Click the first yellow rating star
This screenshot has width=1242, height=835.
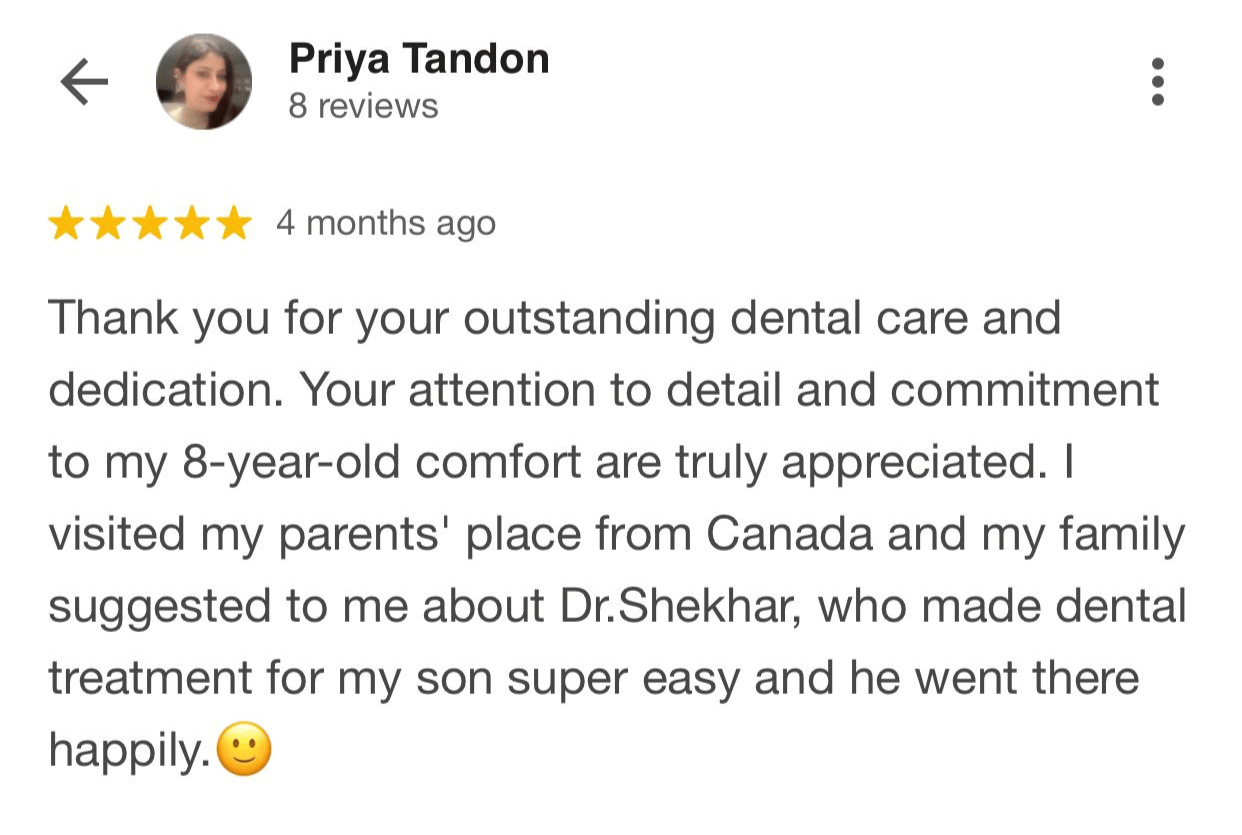[65, 223]
